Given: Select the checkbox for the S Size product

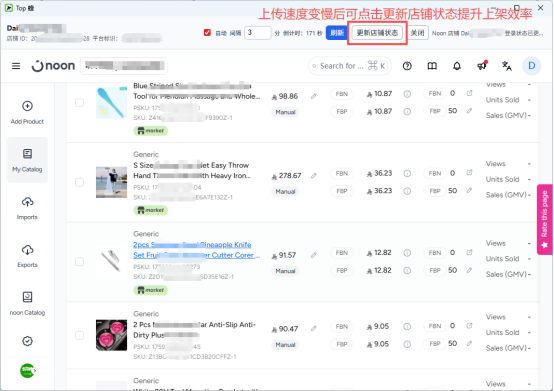Looking at the screenshot, I should pos(79,182).
